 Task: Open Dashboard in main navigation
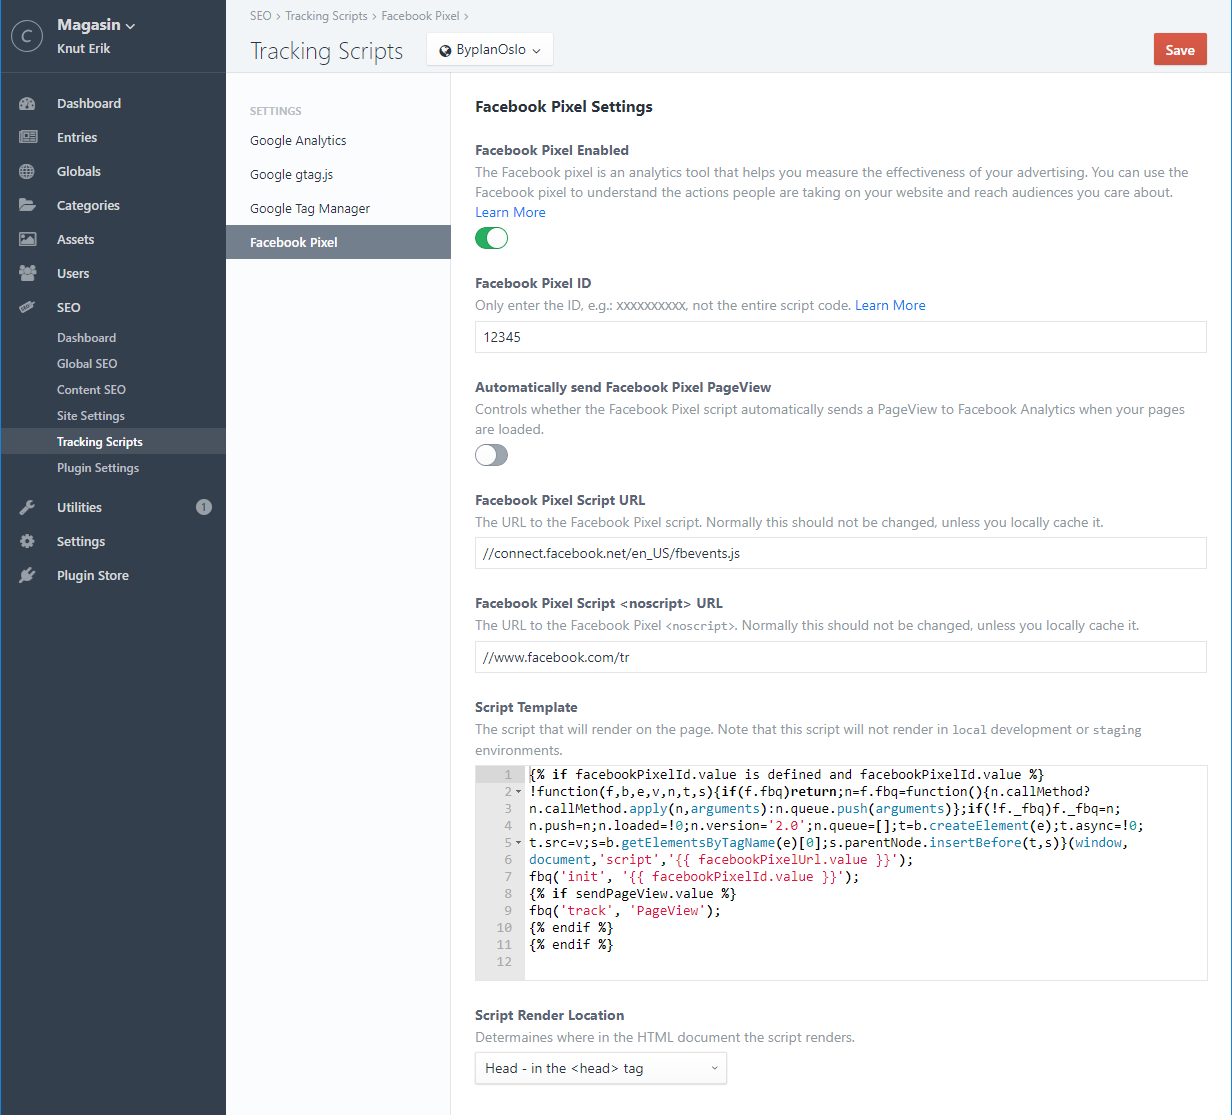(113, 103)
